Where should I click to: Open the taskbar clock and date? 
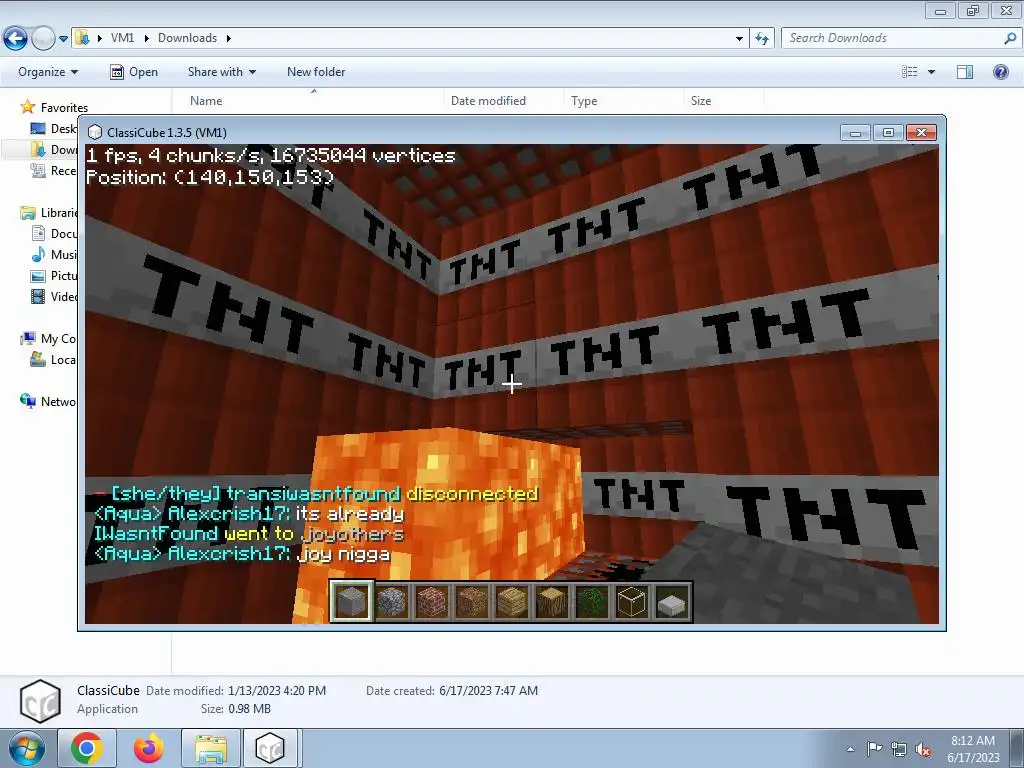click(973, 749)
